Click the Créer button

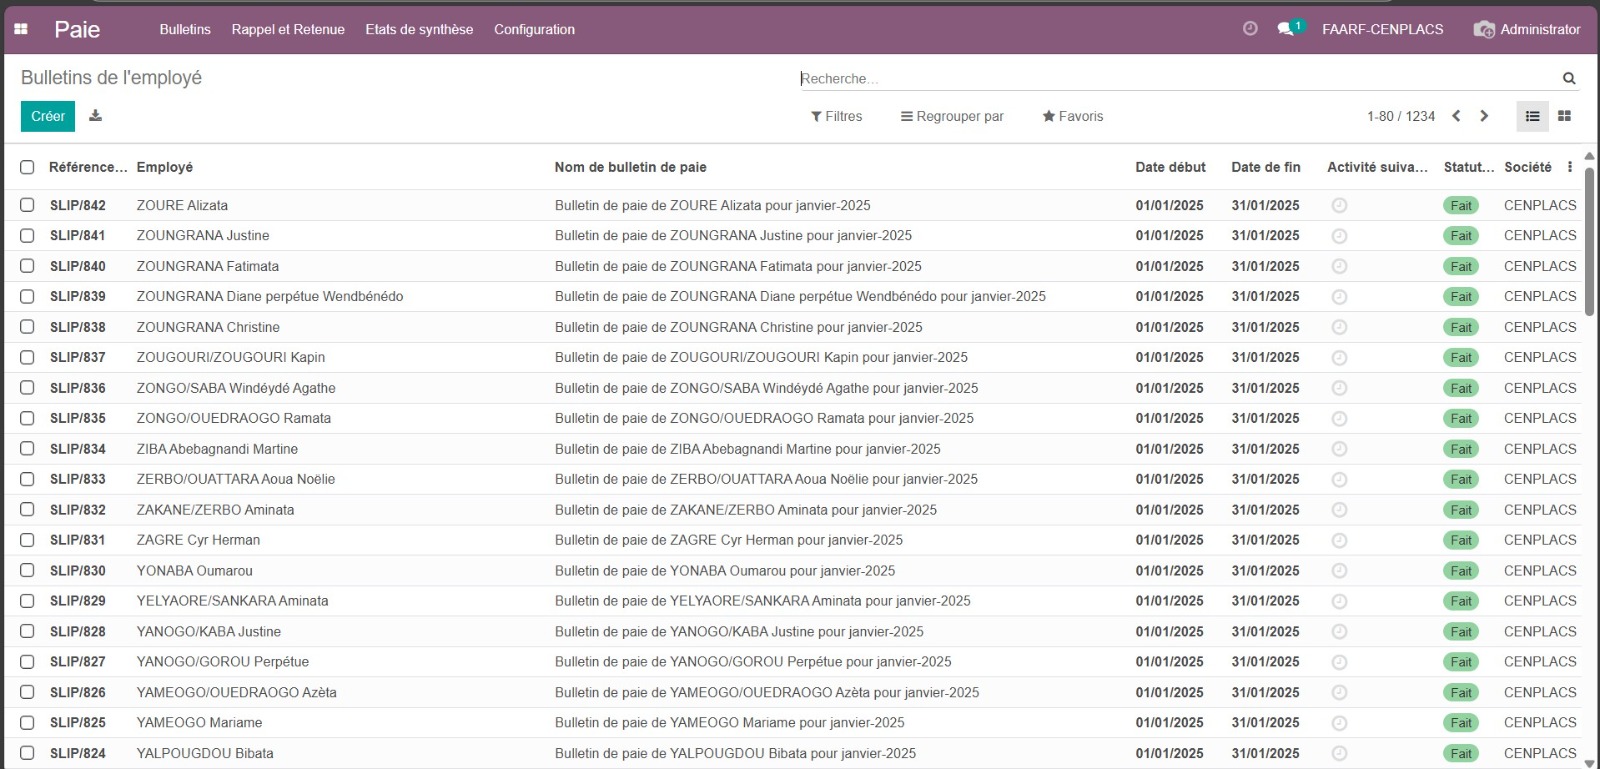(x=47, y=116)
